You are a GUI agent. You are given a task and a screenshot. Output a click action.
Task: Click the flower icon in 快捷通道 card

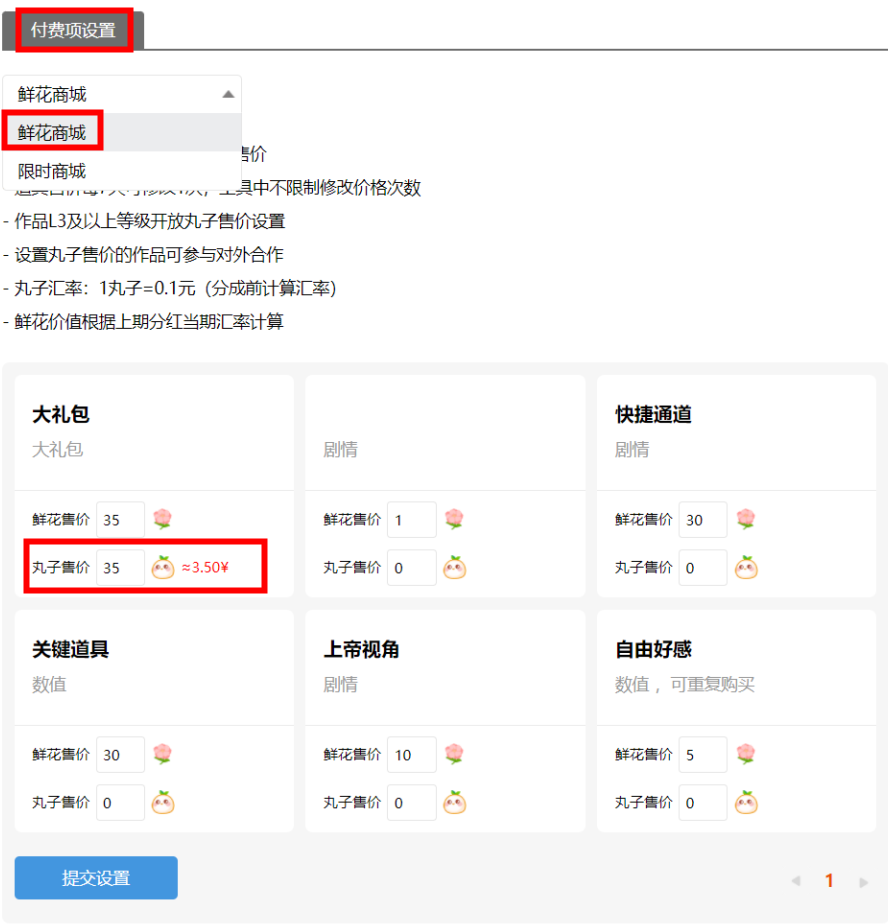(745, 519)
